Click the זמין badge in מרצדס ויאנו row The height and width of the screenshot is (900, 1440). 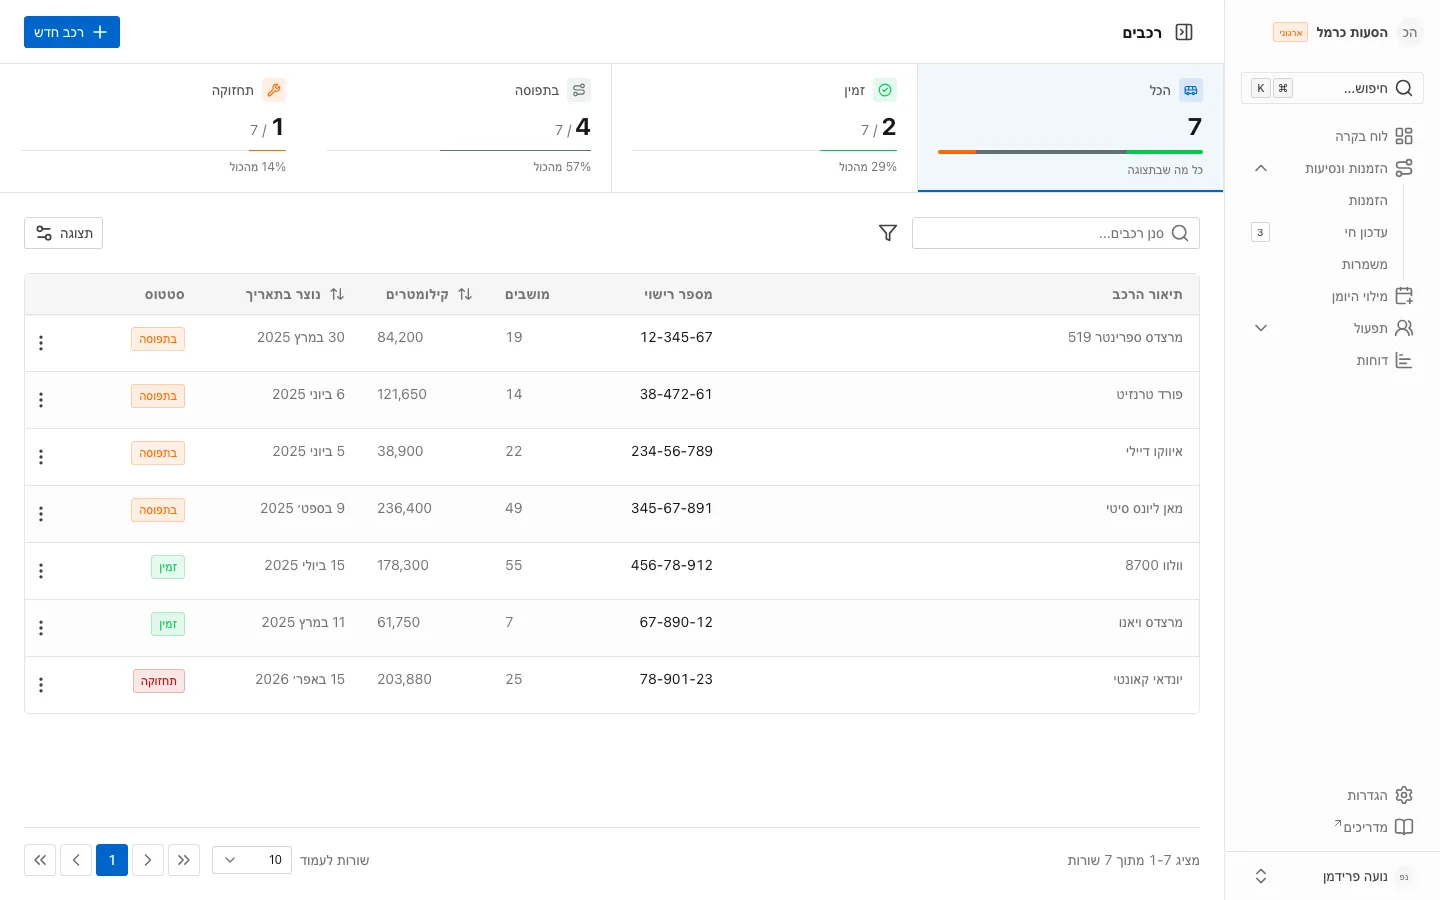coord(168,624)
